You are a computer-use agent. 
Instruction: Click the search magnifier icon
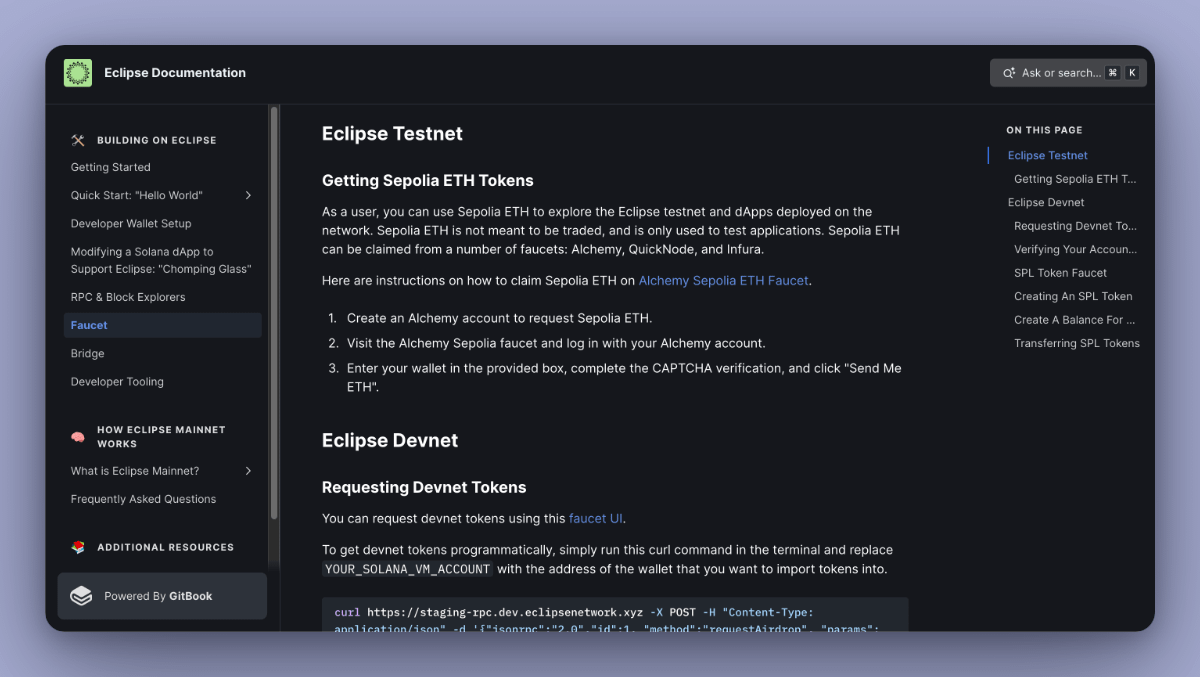coord(1009,73)
